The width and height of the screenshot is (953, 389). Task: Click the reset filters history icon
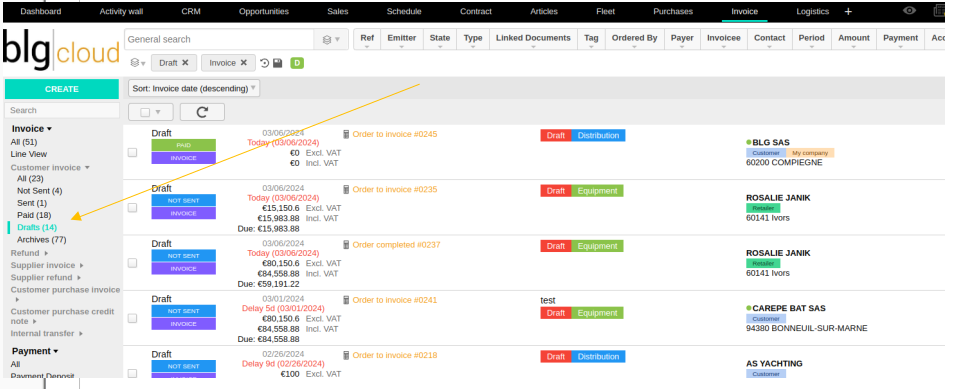point(264,63)
